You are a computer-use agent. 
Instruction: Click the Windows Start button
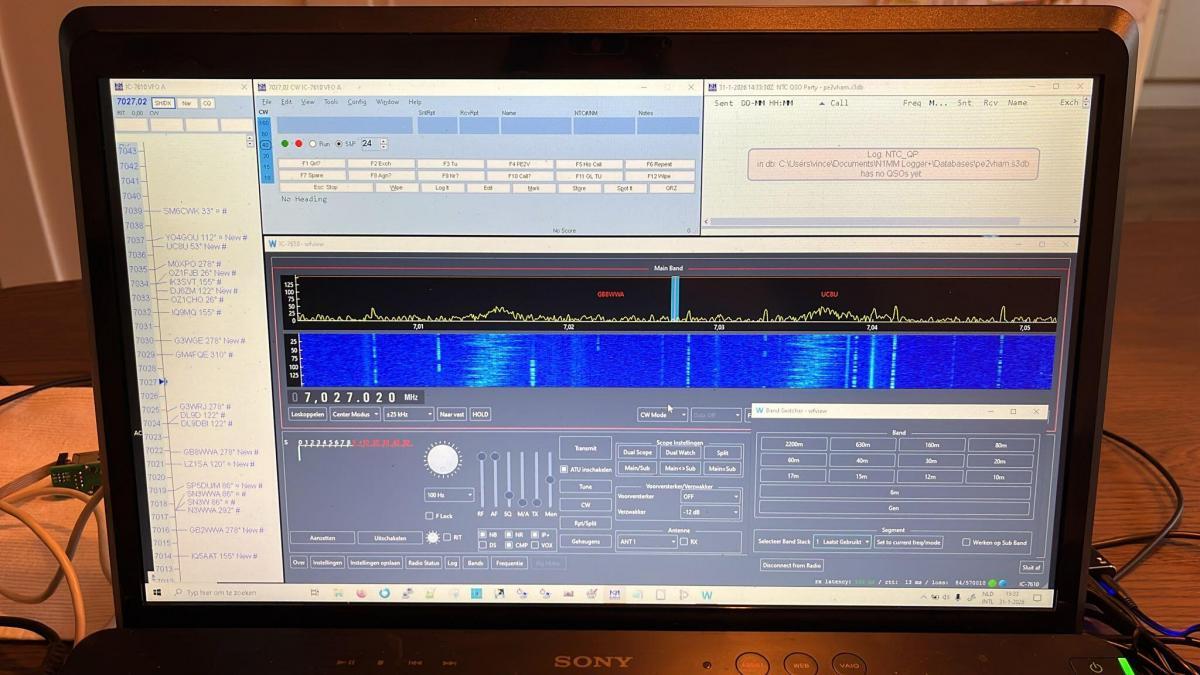[x=157, y=593]
